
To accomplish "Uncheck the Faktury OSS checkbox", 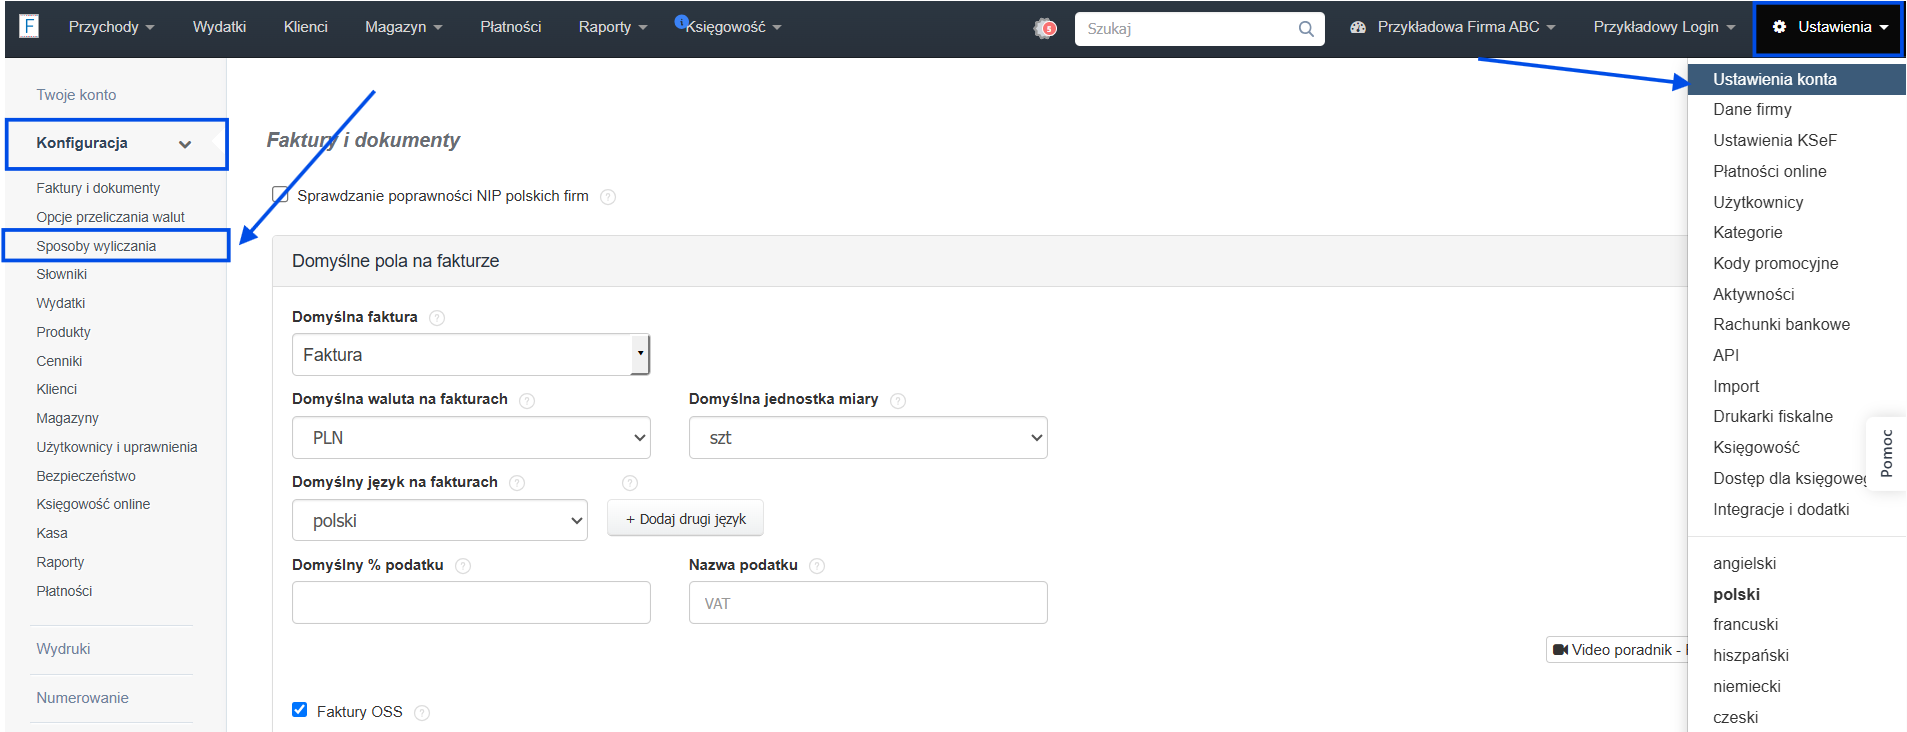I will (300, 710).
